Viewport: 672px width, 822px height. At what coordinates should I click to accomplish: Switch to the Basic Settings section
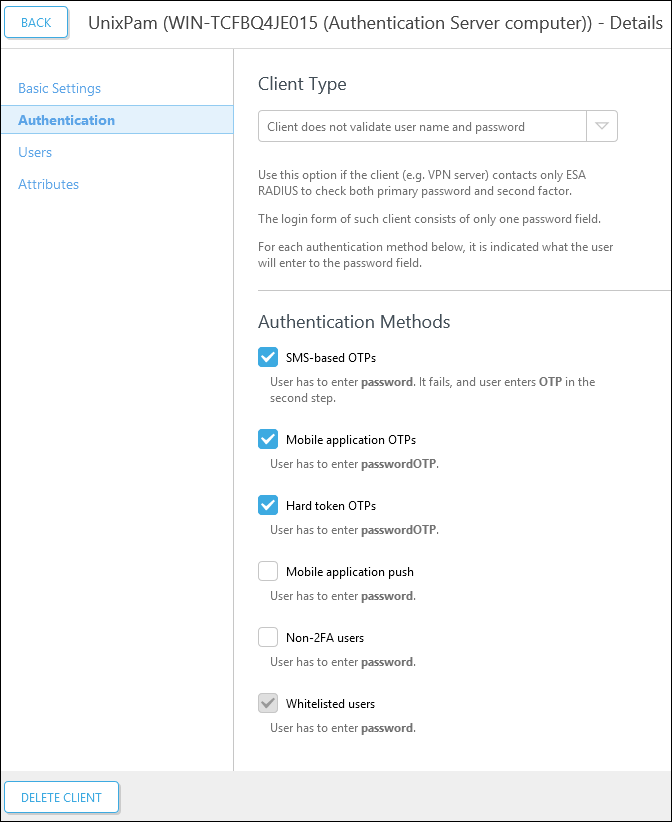tap(58, 88)
